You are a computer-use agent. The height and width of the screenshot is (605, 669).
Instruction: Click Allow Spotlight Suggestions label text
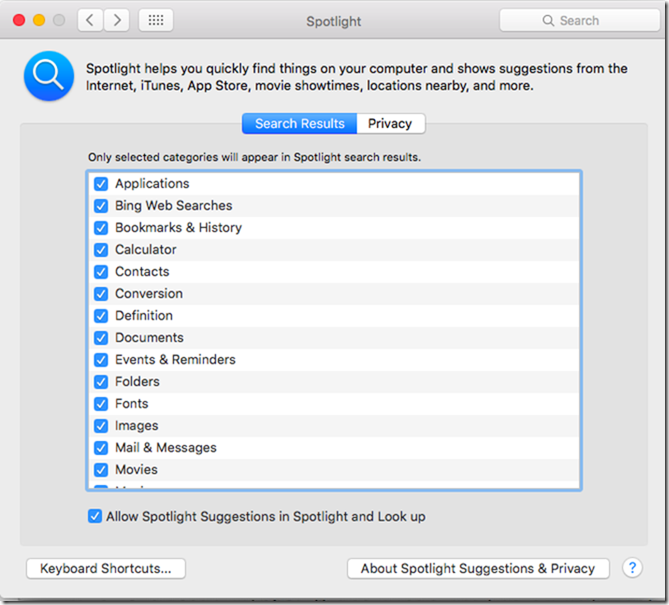(x=266, y=517)
